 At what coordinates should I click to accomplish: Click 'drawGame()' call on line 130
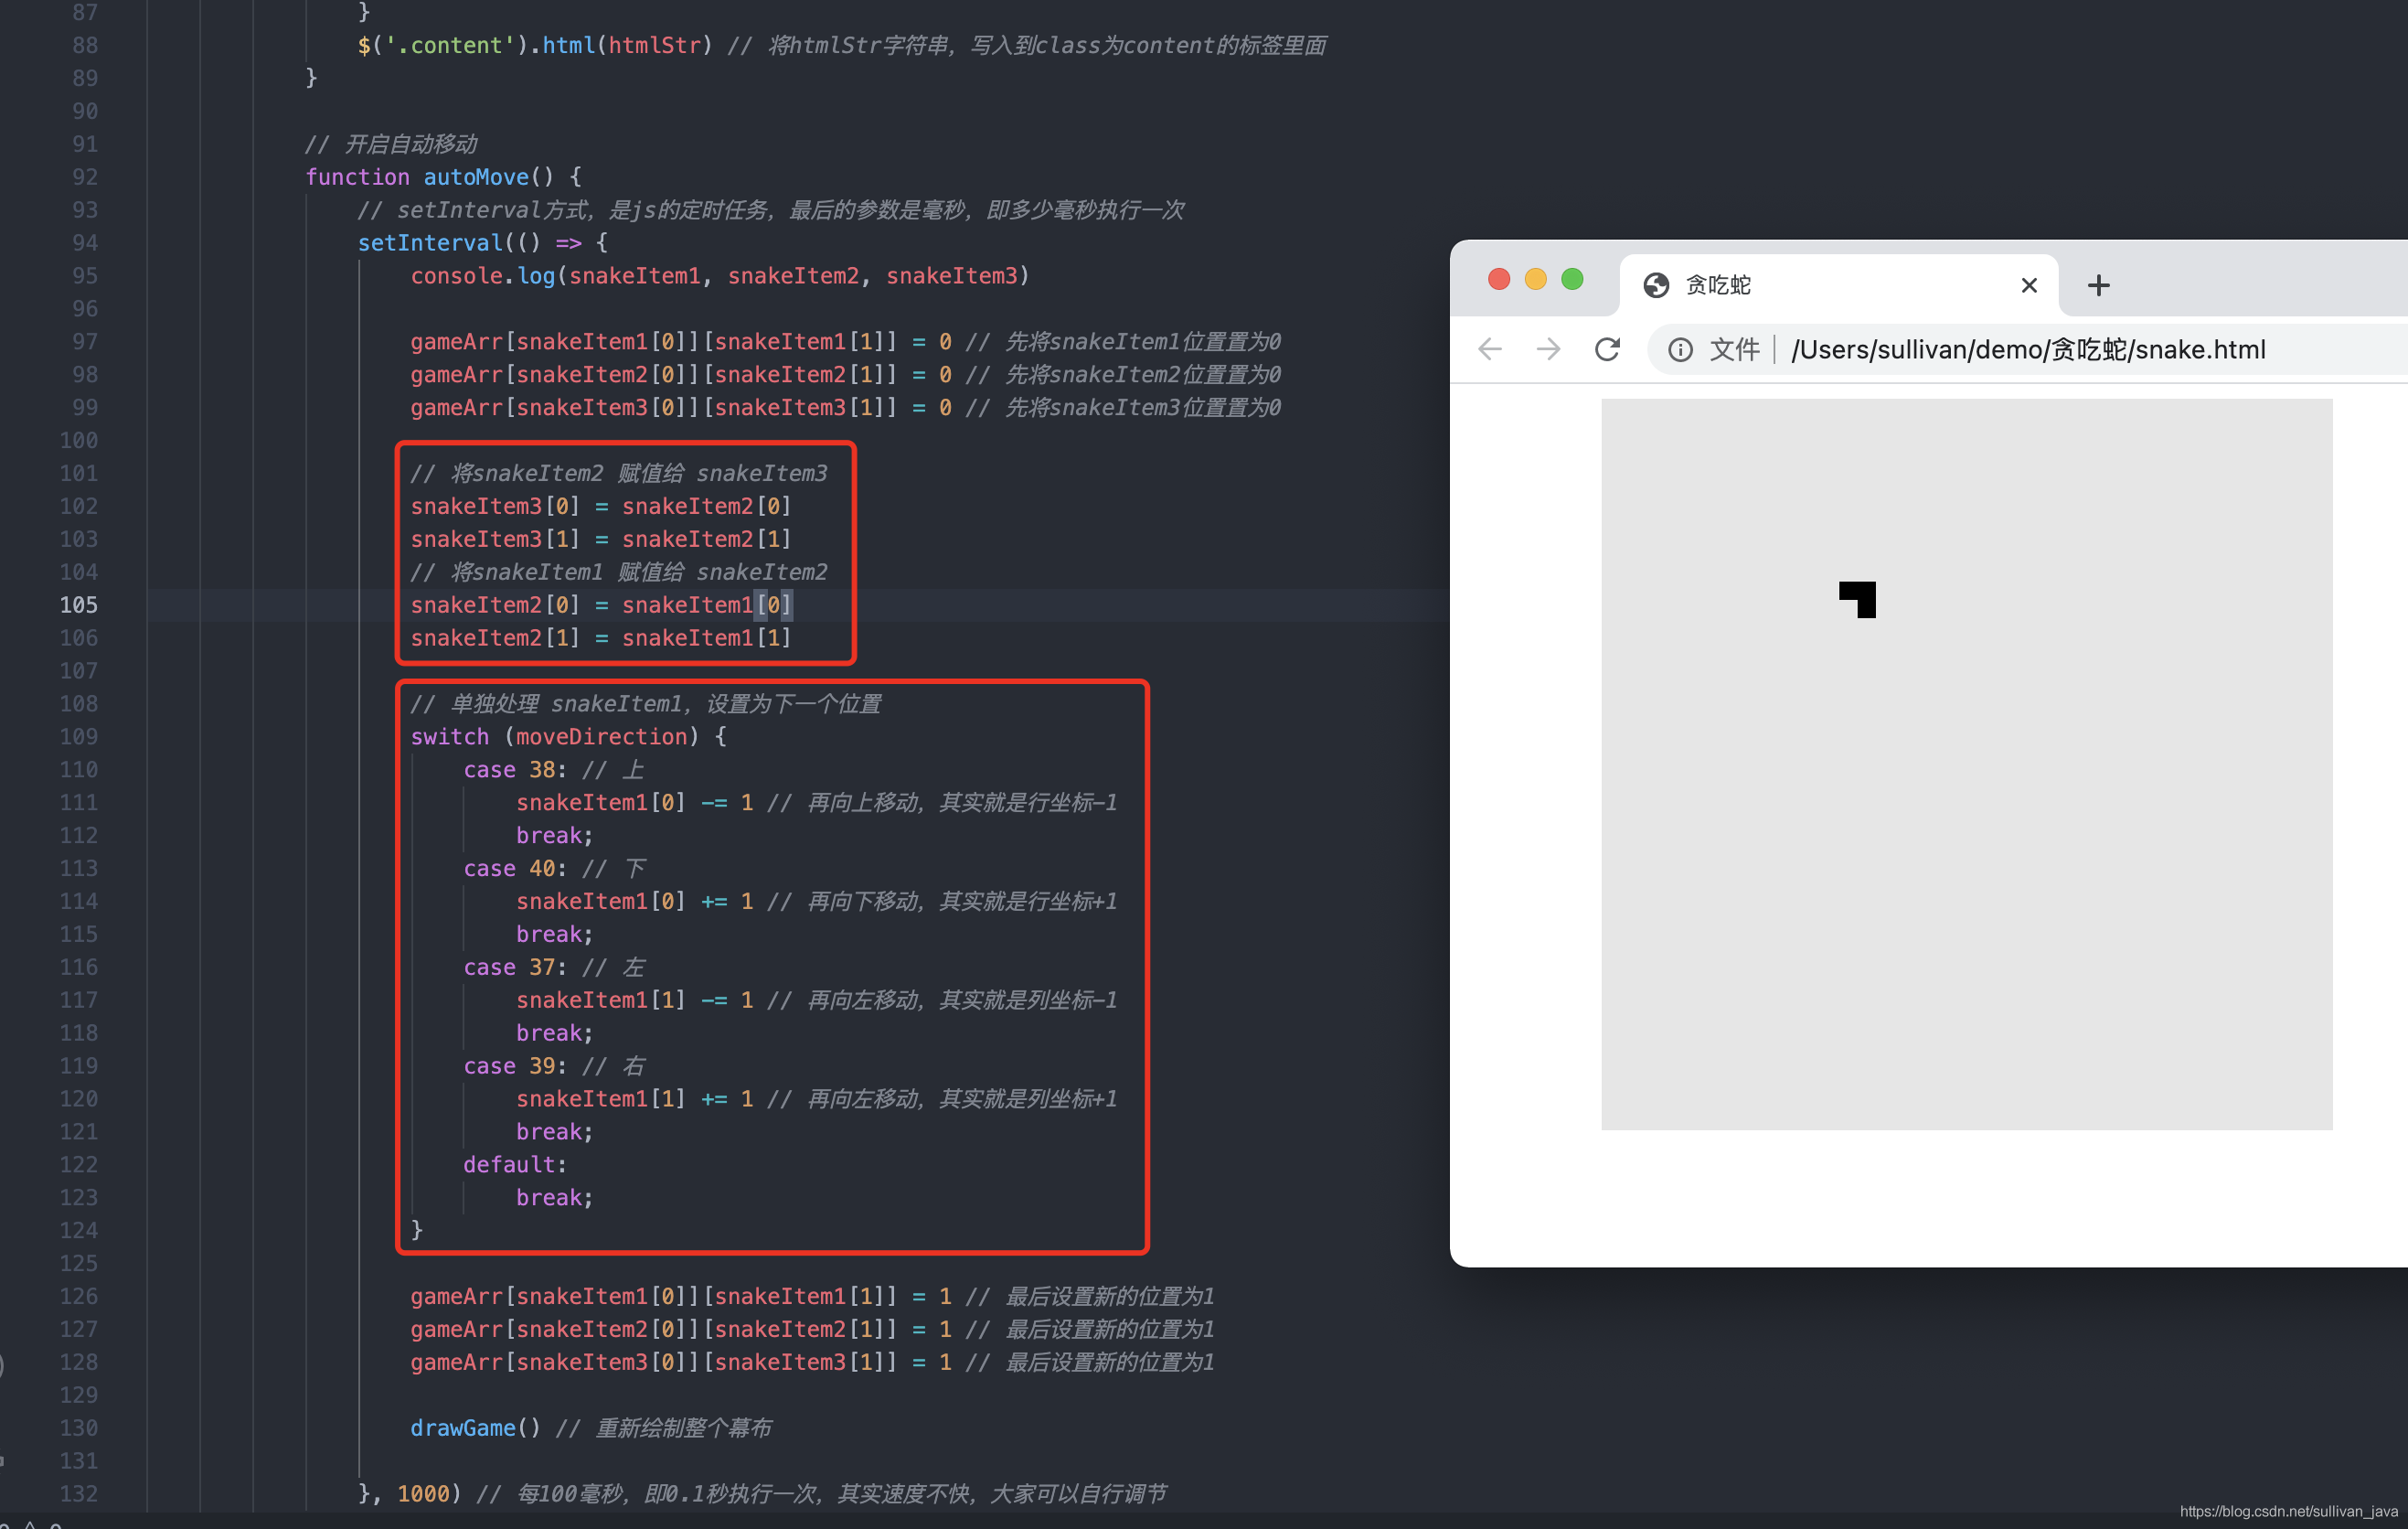475,1427
